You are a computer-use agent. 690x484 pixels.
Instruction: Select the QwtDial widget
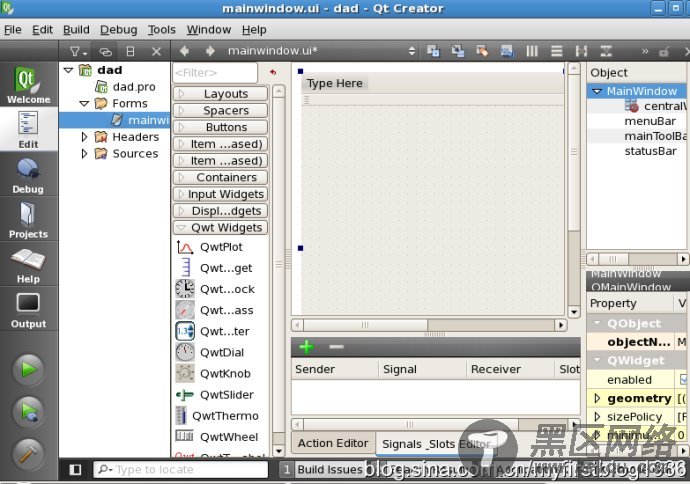click(x=210, y=353)
